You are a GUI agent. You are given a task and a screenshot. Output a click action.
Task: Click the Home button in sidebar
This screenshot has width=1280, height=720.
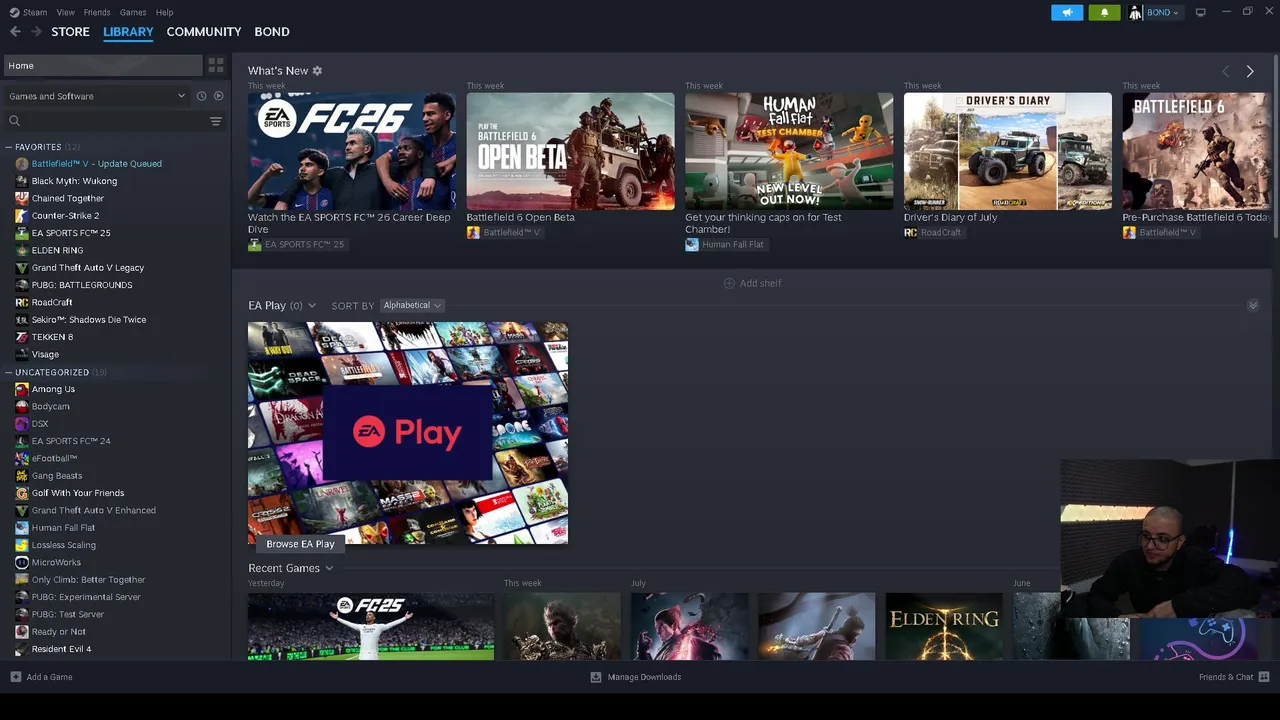coord(103,66)
